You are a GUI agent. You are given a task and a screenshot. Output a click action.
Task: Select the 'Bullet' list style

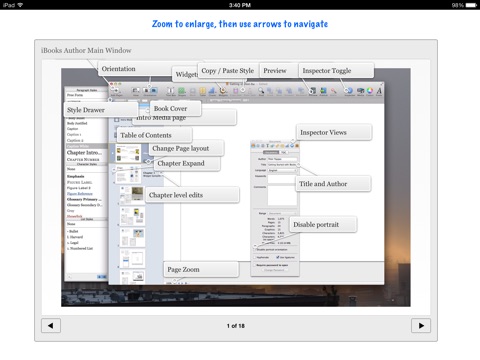tap(73, 231)
